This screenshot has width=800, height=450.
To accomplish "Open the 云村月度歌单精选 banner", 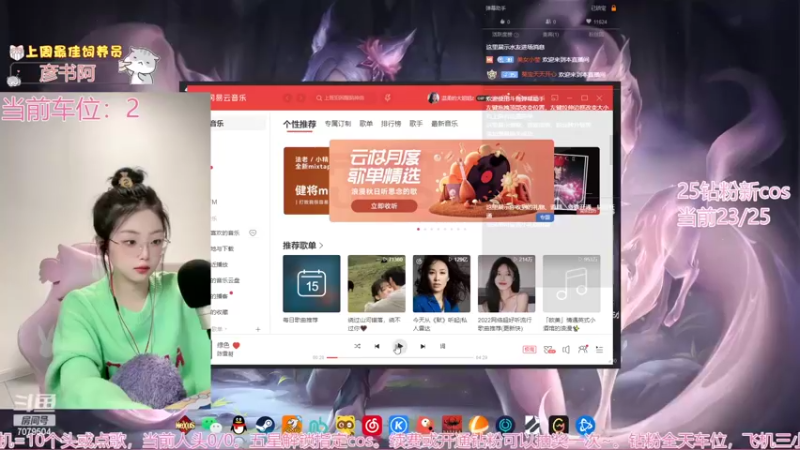I will [441, 181].
